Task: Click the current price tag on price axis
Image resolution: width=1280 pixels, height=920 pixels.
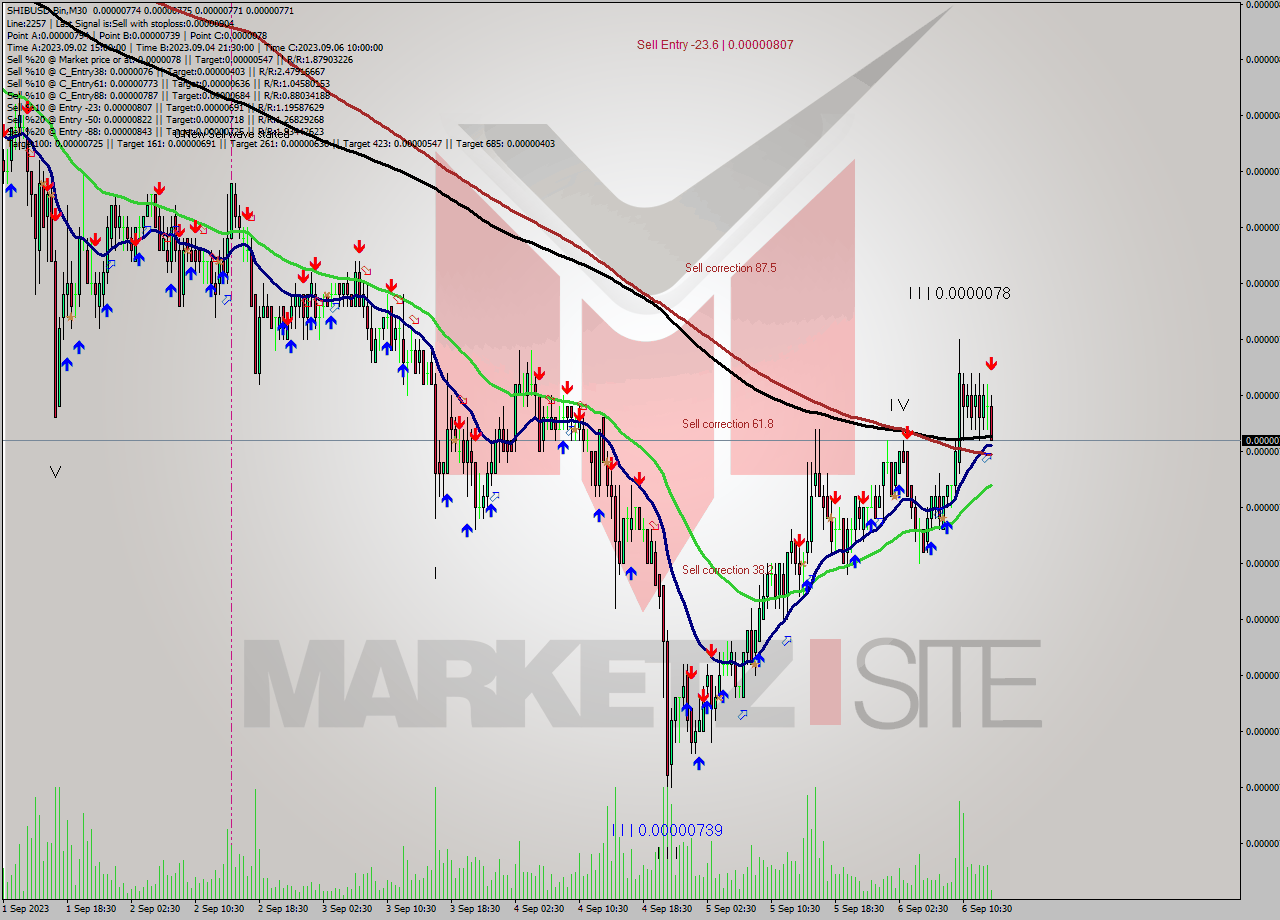Action: tap(1260, 440)
